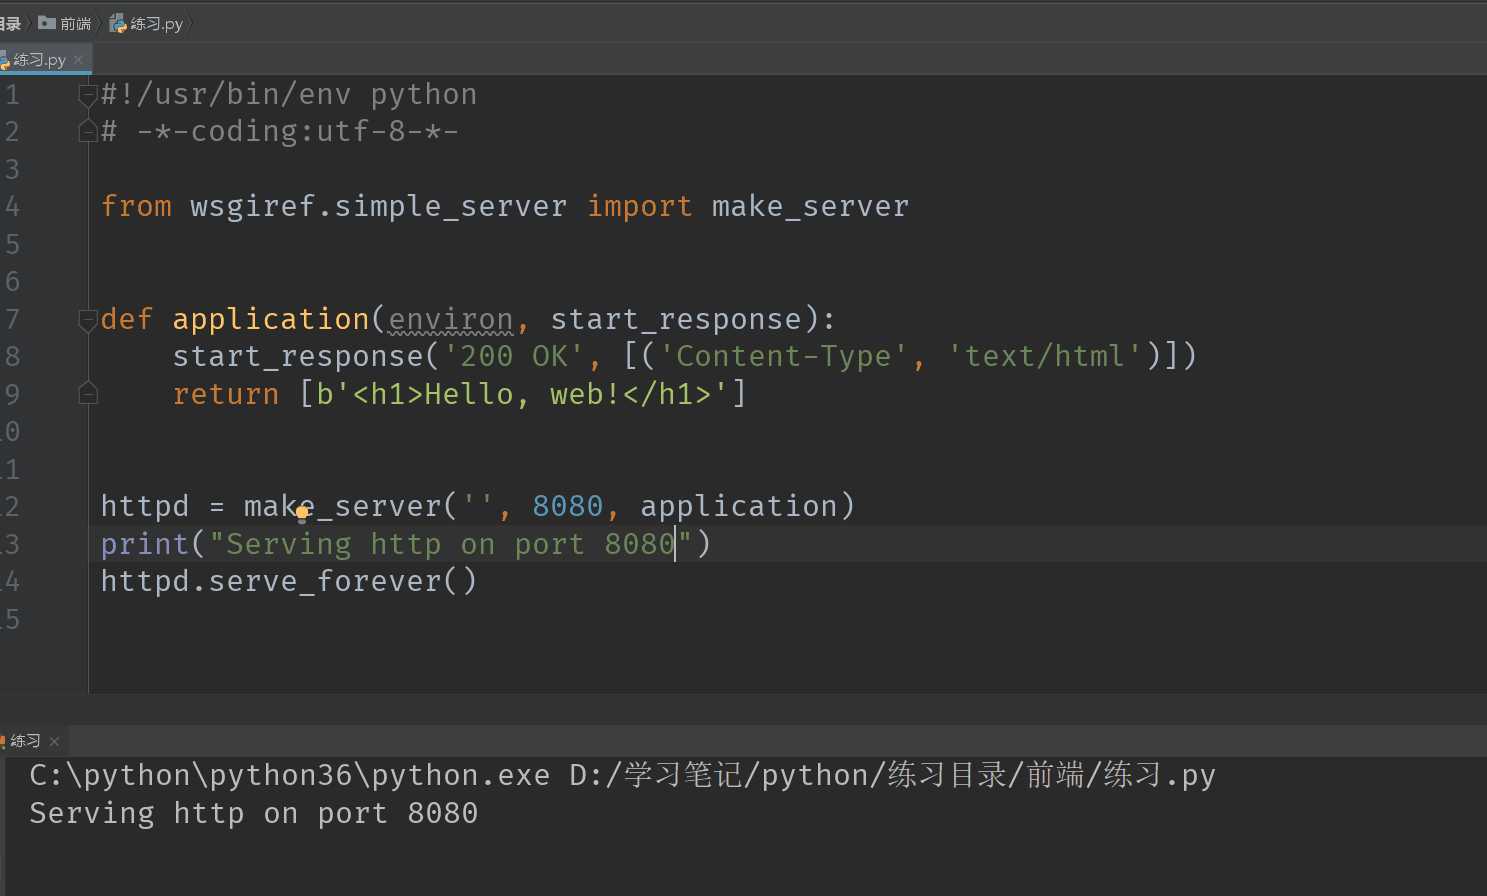Click the 'environ' parameter with warning underline
Image resolution: width=1487 pixels, height=896 pixels.
click(450, 319)
